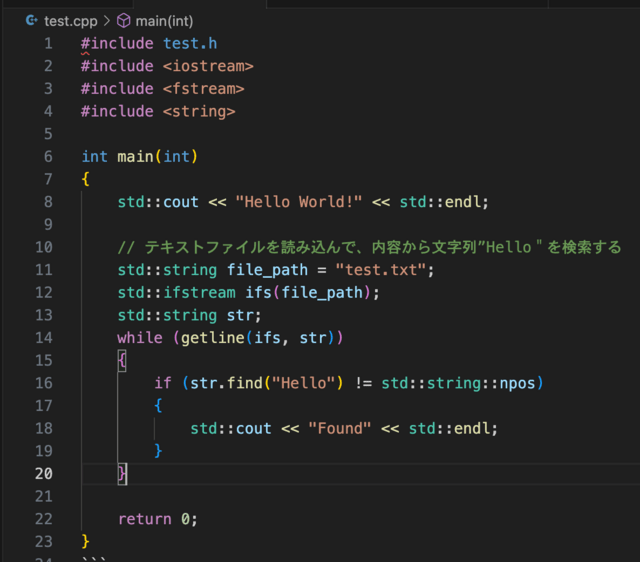The height and width of the screenshot is (562, 640).
Task: Click the C++ file icon in breadcrumb
Action: tap(31, 20)
